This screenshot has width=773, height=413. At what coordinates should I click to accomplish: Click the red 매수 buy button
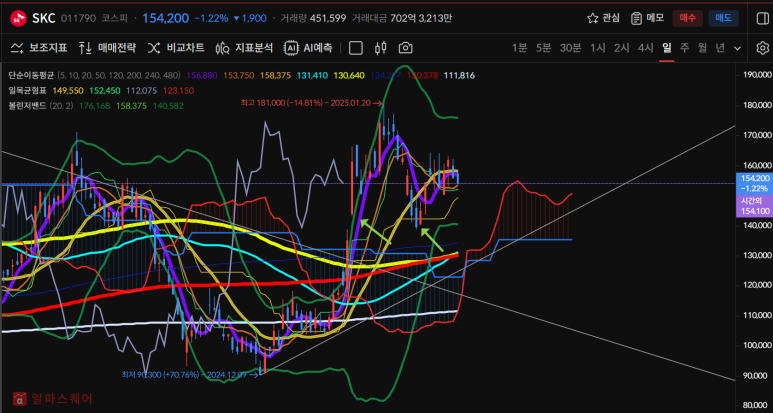(x=687, y=18)
